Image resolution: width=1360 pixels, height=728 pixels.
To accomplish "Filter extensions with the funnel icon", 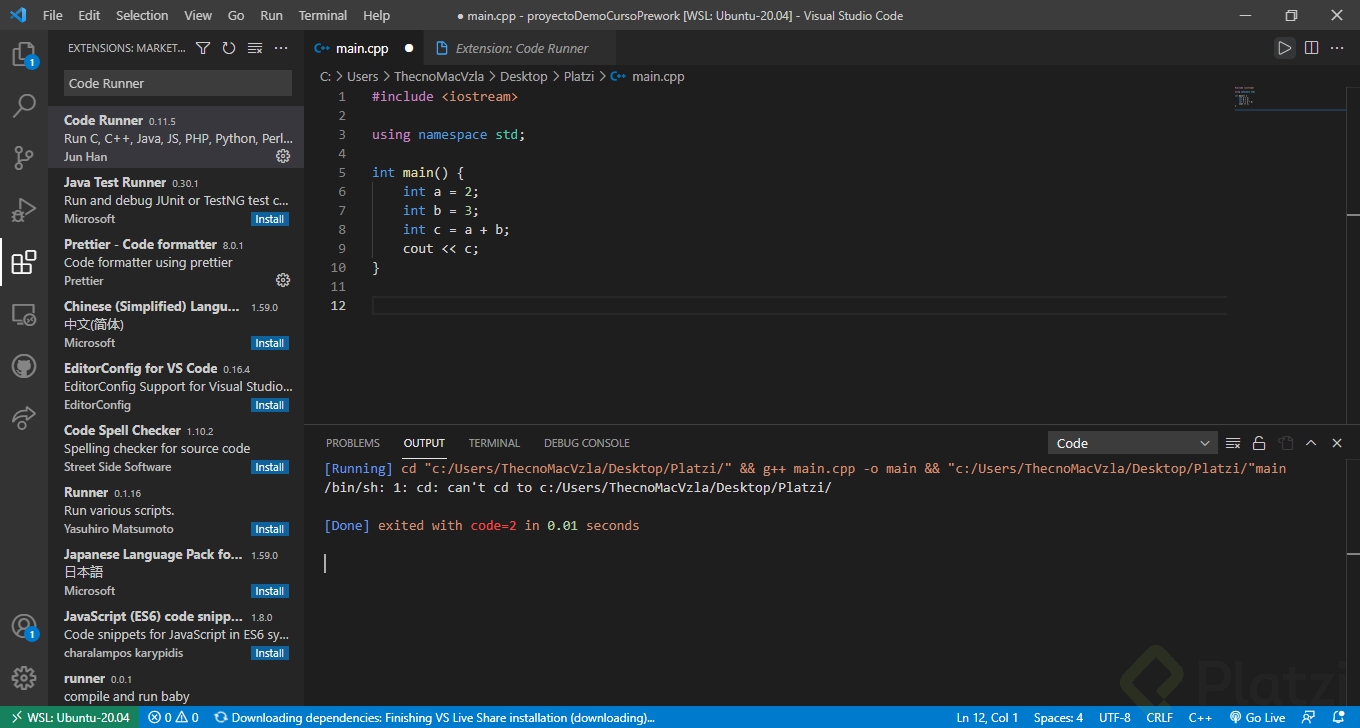I will coord(203,48).
